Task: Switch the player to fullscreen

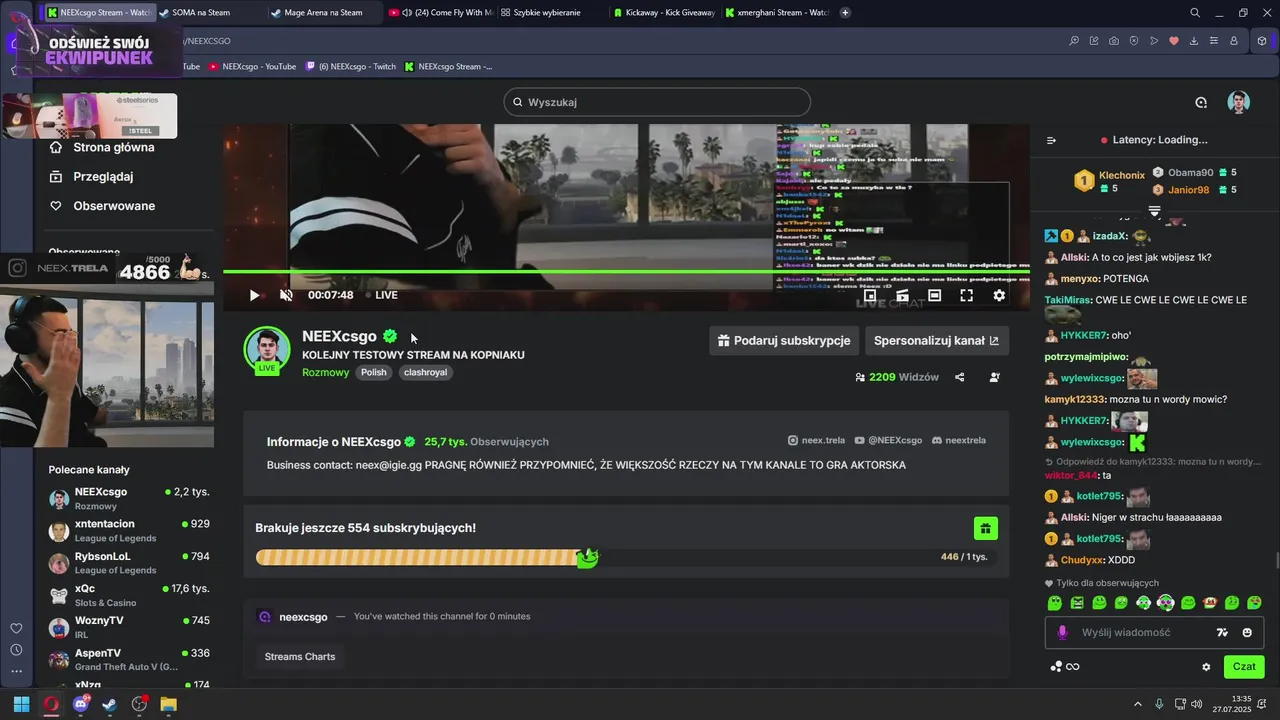Action: (967, 295)
